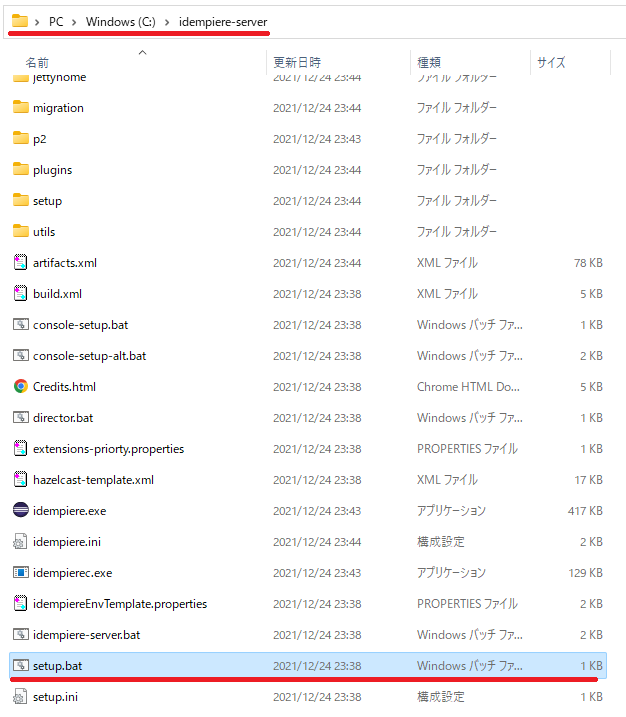Expand the chevron after Windows (C:) in path

point(167,22)
